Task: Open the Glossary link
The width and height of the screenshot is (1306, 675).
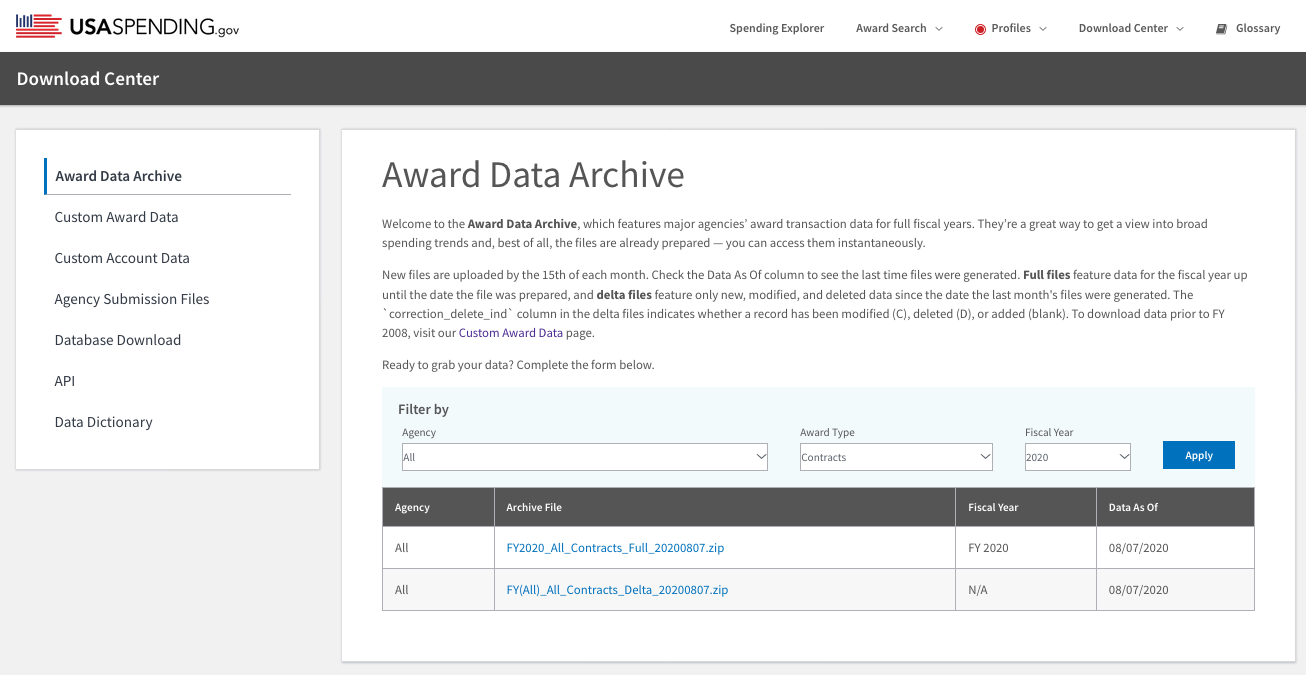Action: click(x=1258, y=28)
